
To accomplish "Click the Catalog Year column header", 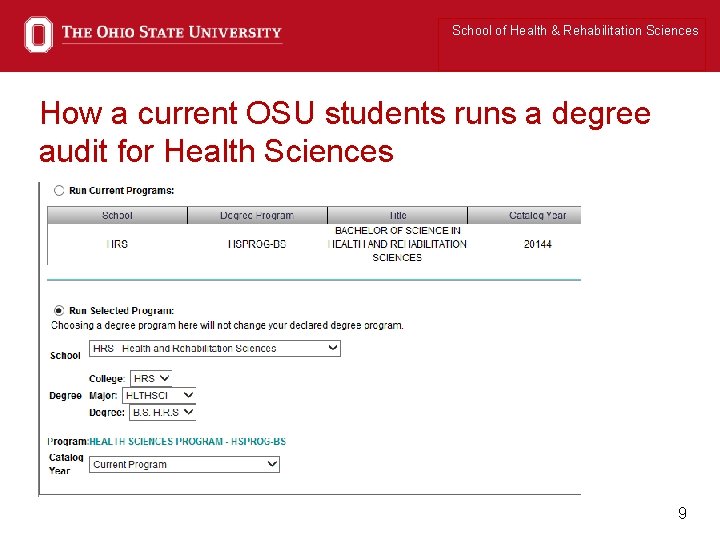I will pos(524,215).
